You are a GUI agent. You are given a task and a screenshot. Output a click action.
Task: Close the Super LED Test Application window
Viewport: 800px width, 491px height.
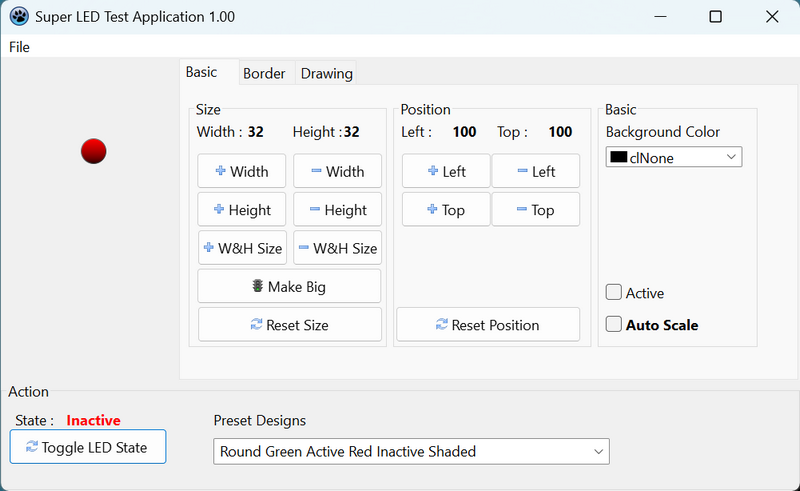(x=772, y=17)
